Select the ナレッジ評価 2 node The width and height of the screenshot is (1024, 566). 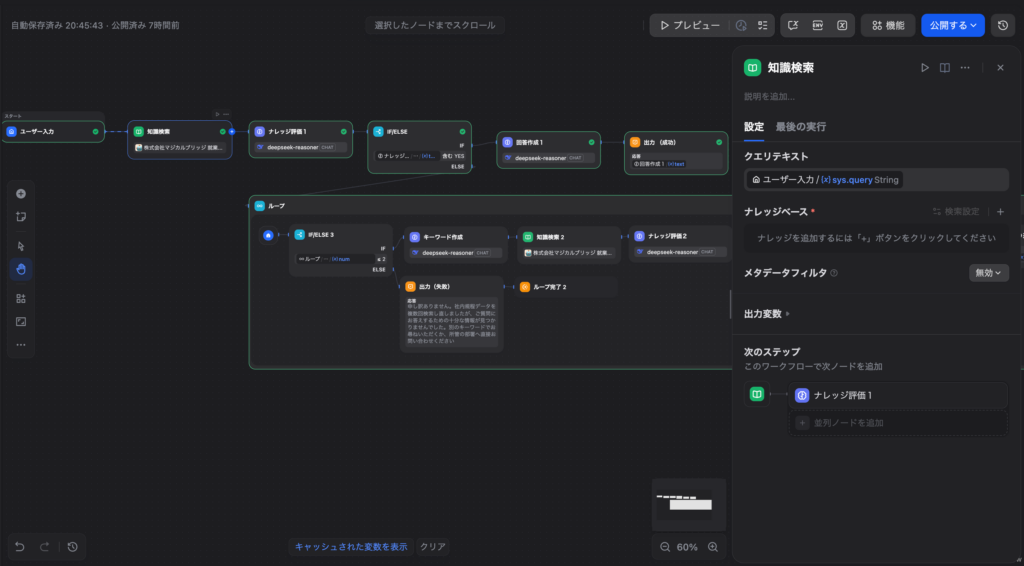point(680,244)
